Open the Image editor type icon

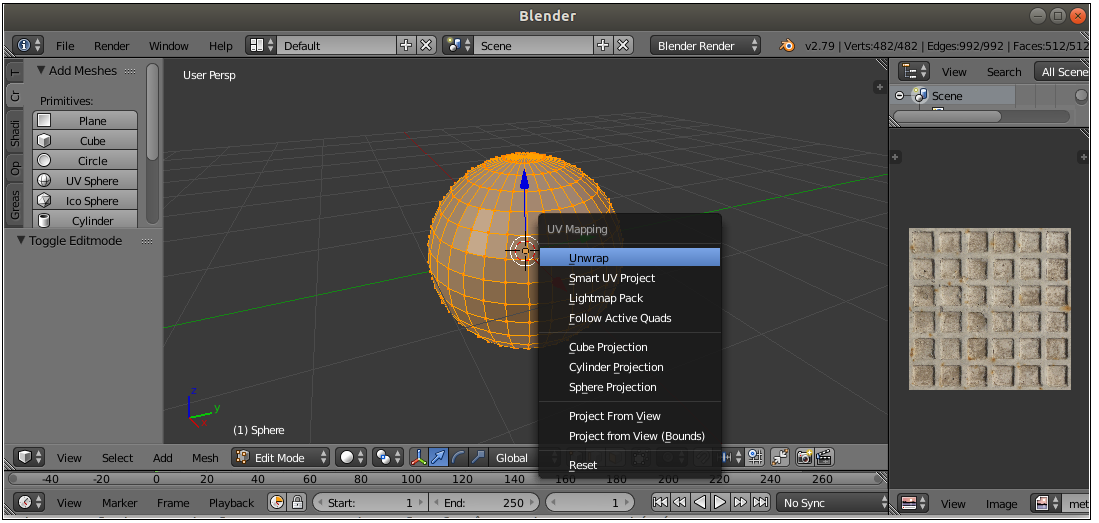coord(914,503)
